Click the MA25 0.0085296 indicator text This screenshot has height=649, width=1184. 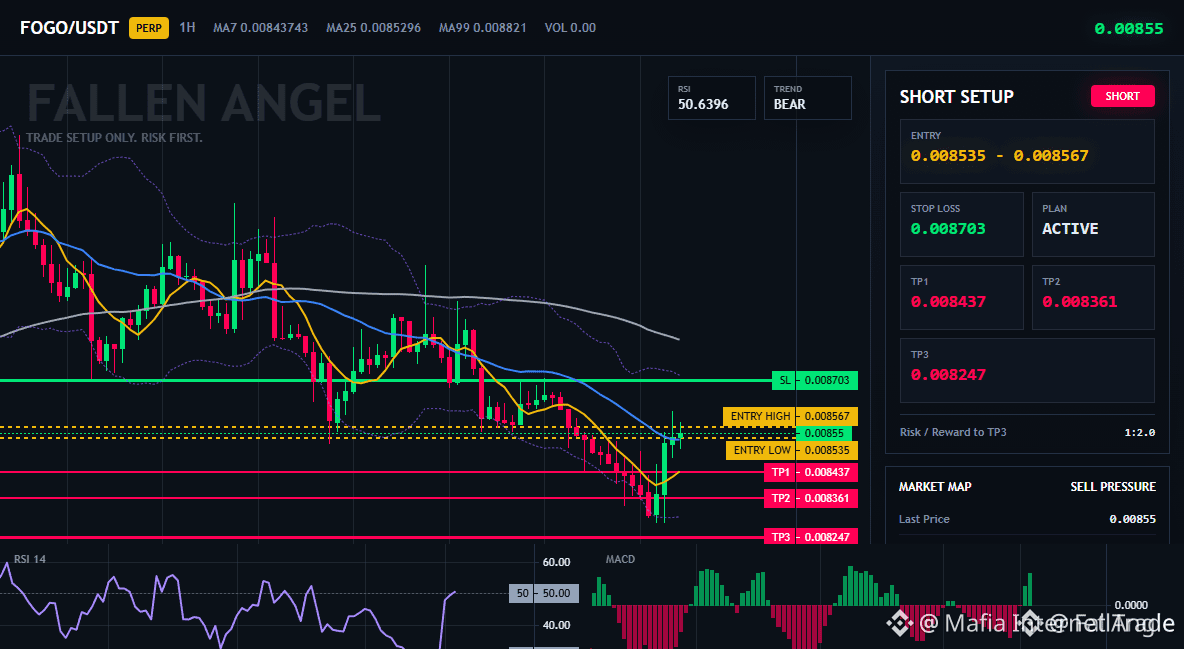click(x=374, y=28)
